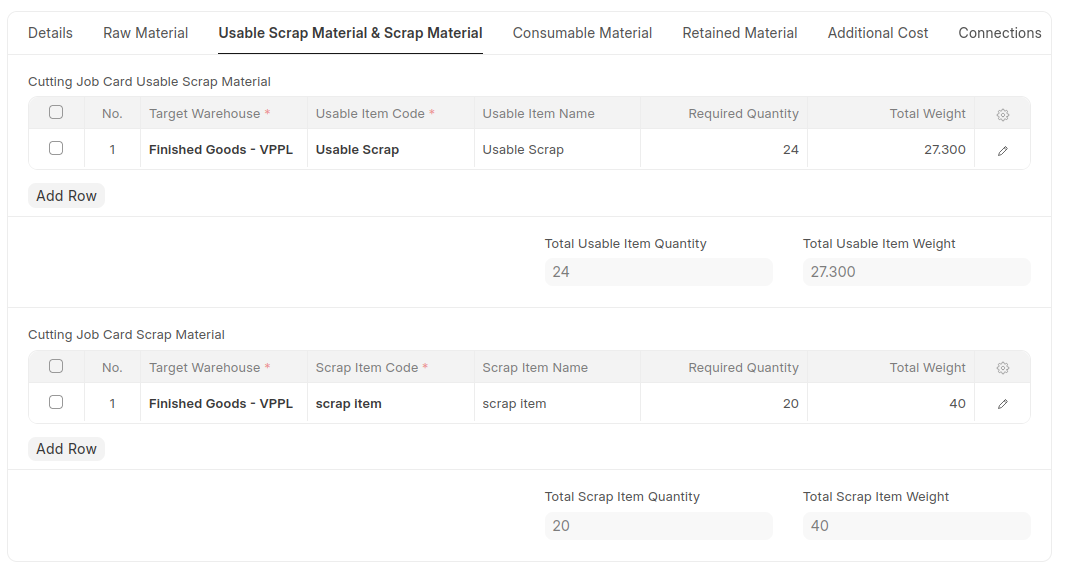Edit the Usable Scrap row via pencil icon
Image resolution: width=1065 pixels, height=575 pixels.
[x=1003, y=151]
